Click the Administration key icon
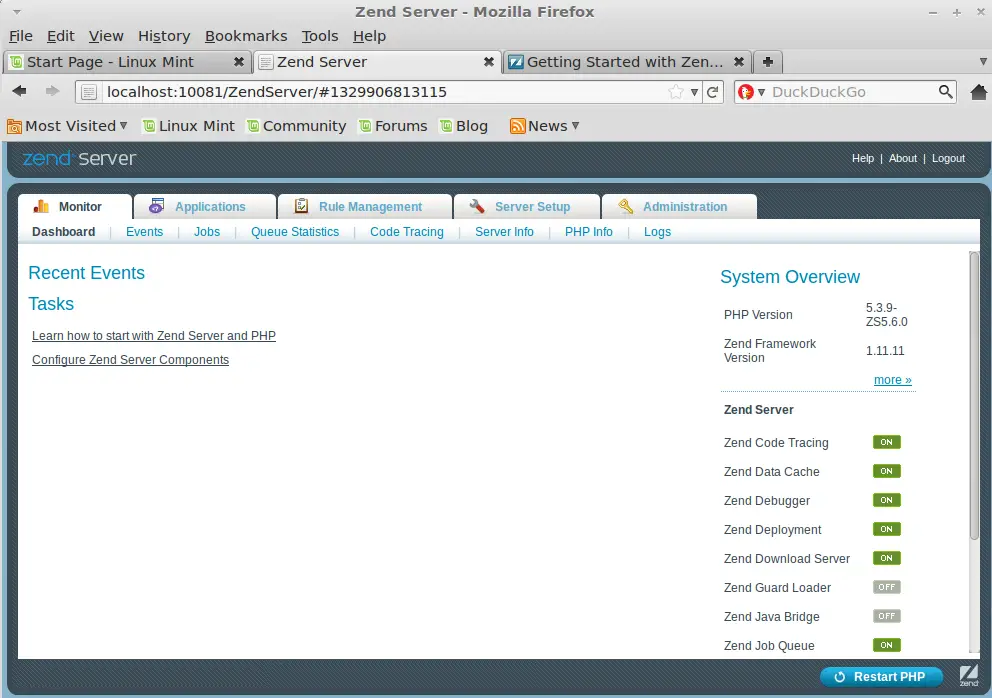The width and height of the screenshot is (992, 698). (626, 206)
